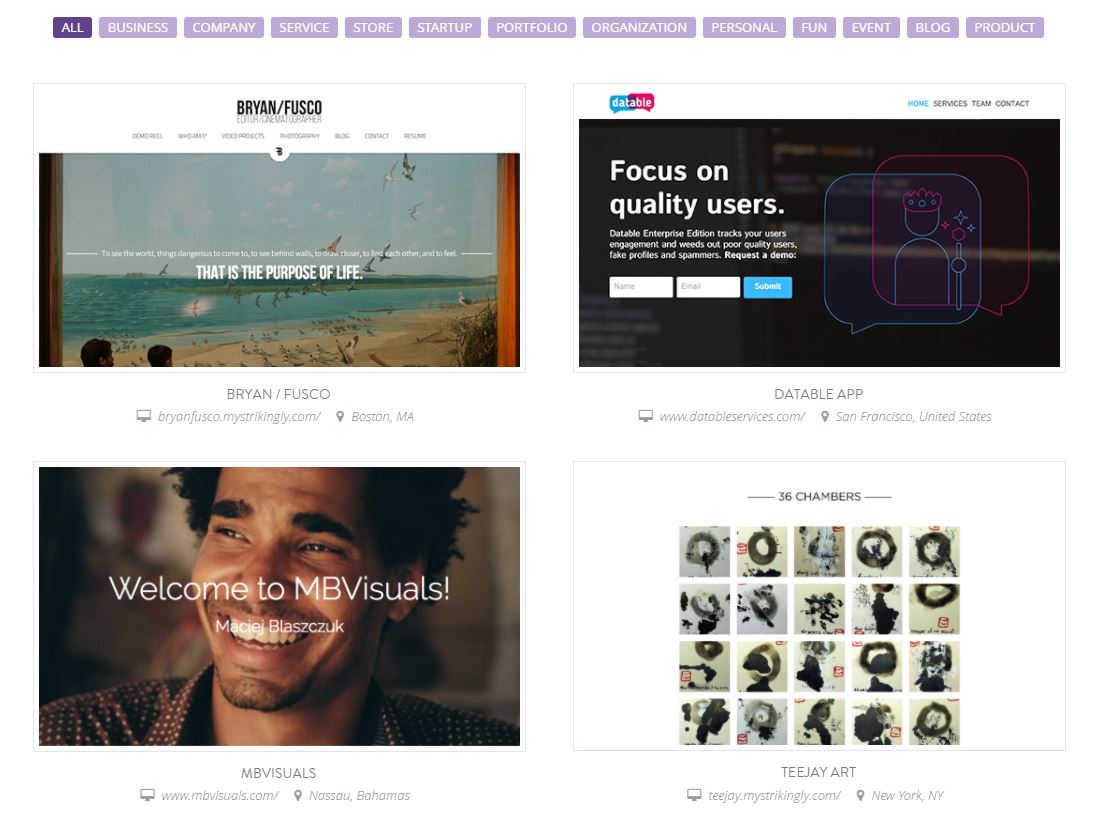Click monitor icon beside www.datableservices.com
This screenshot has height=823, width=1097.
tap(646, 416)
